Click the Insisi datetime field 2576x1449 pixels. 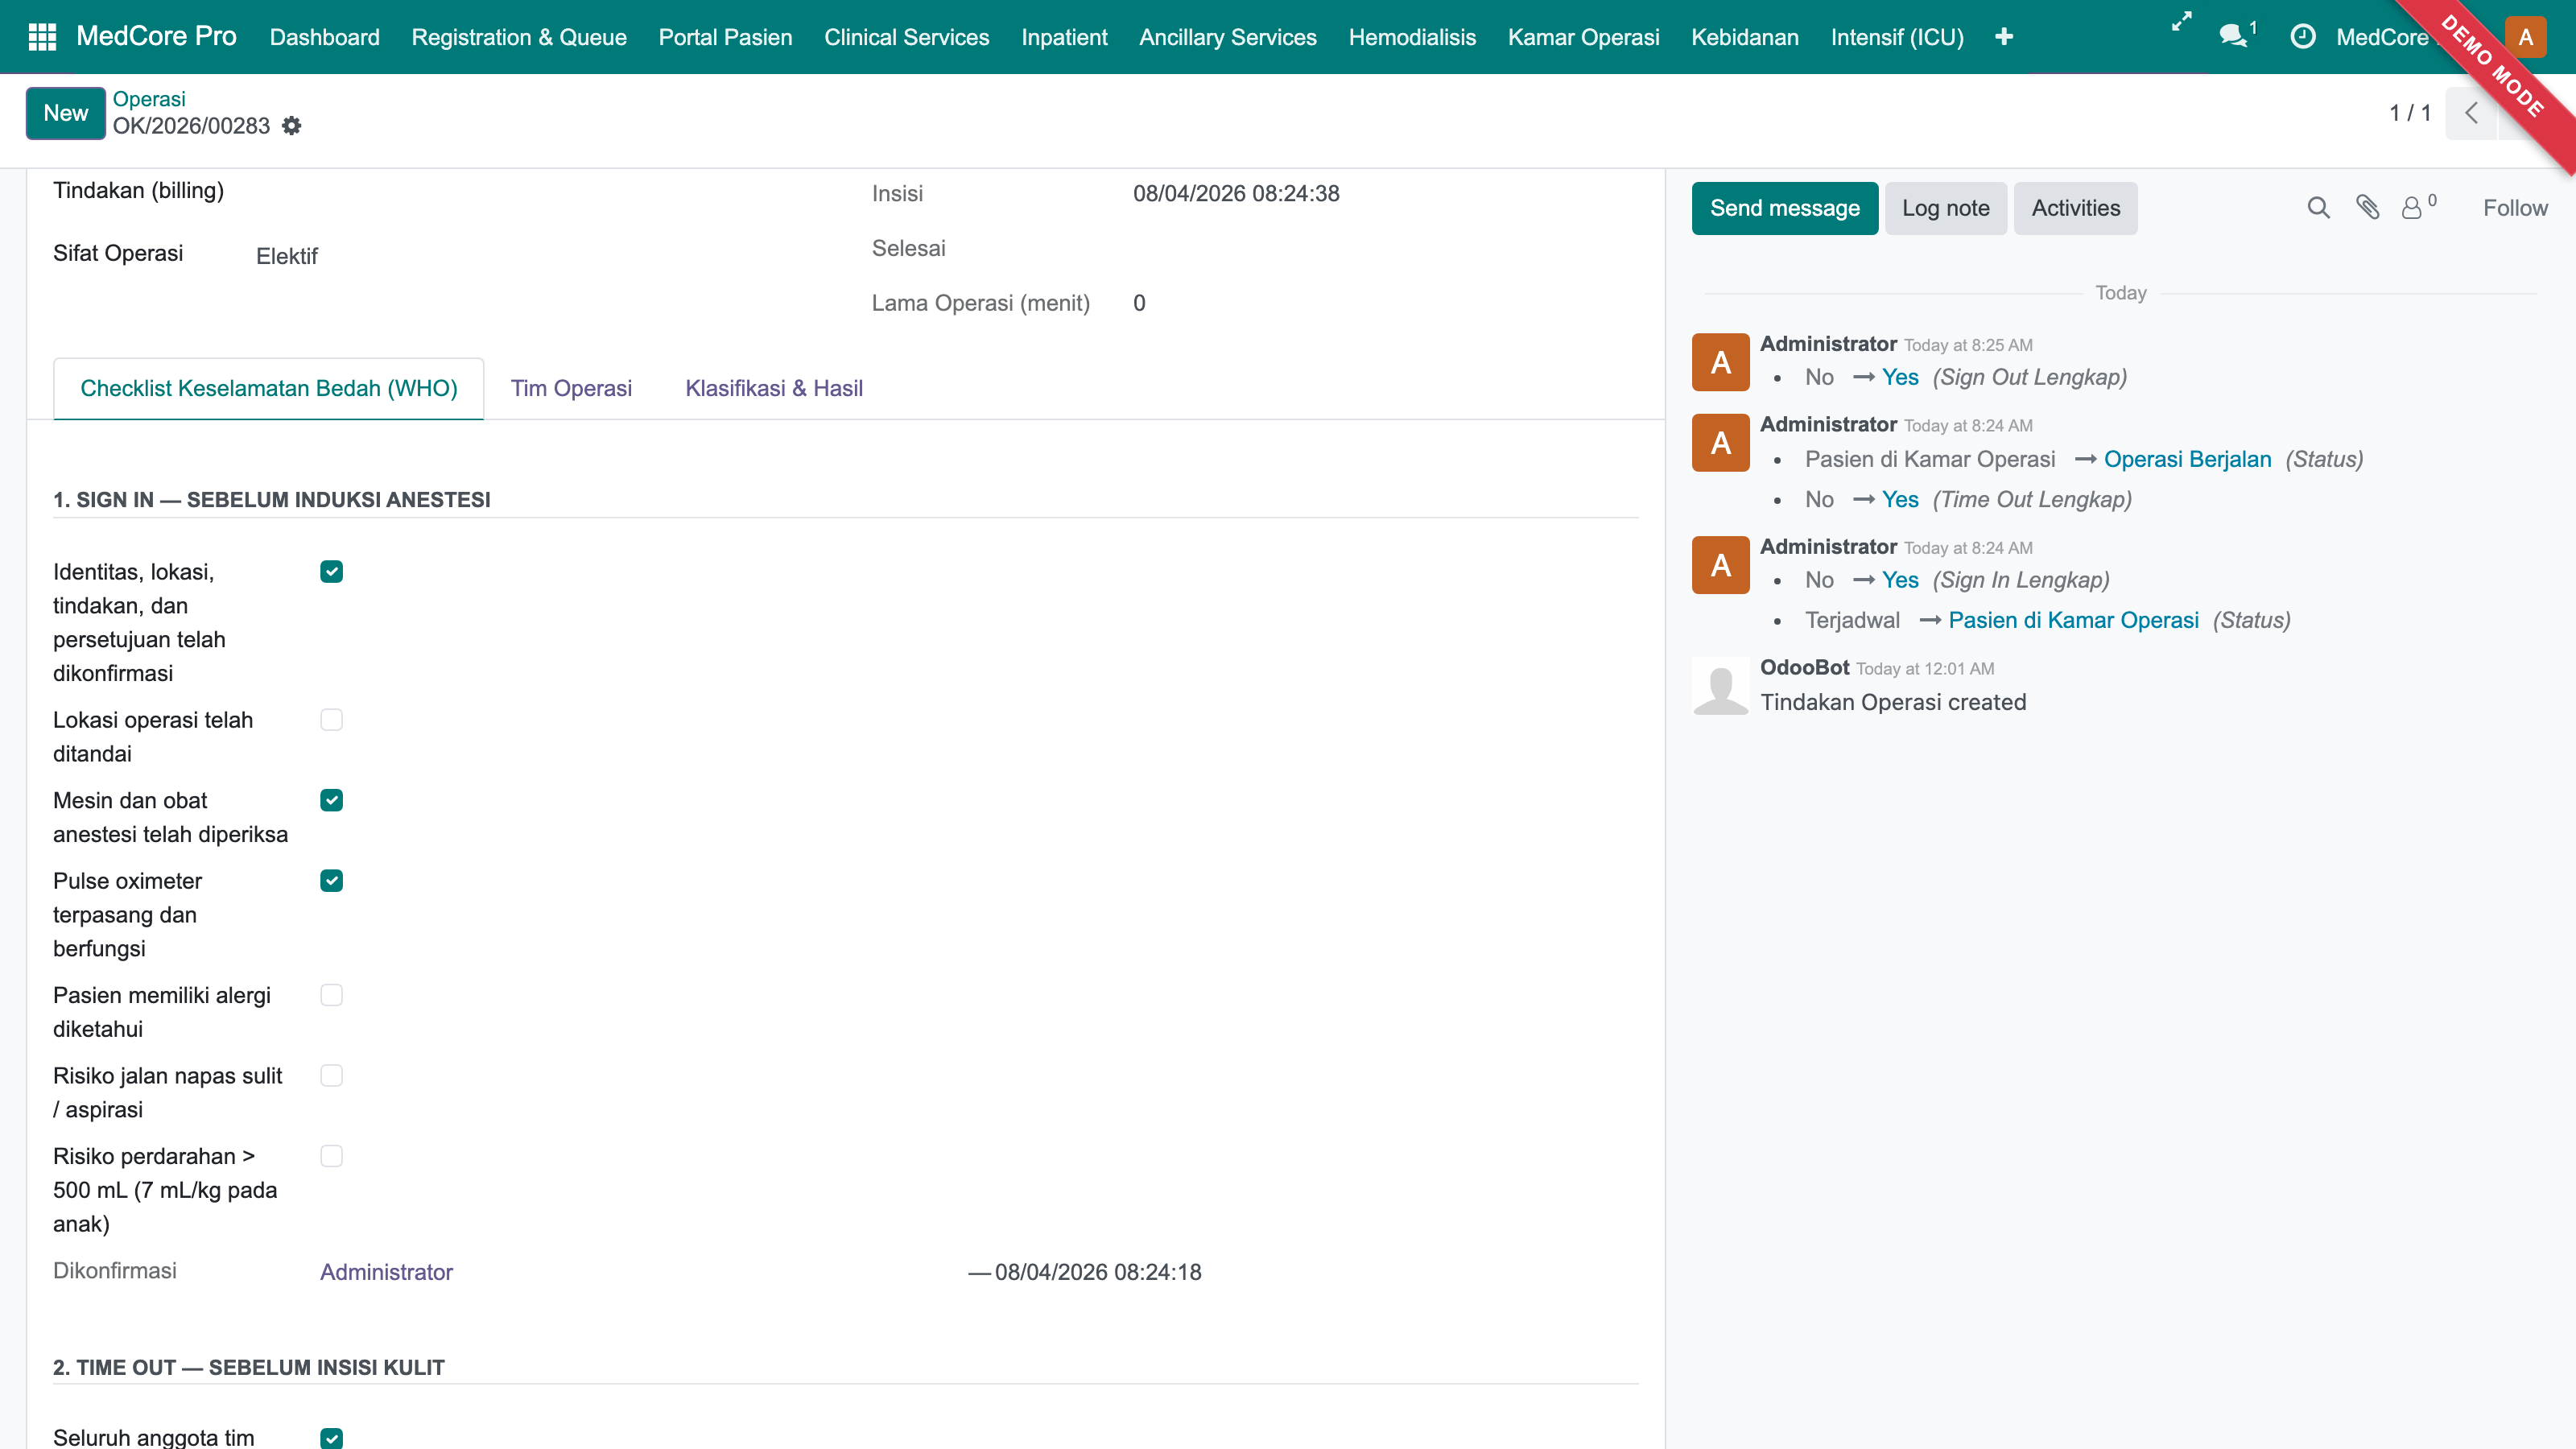1236,194
